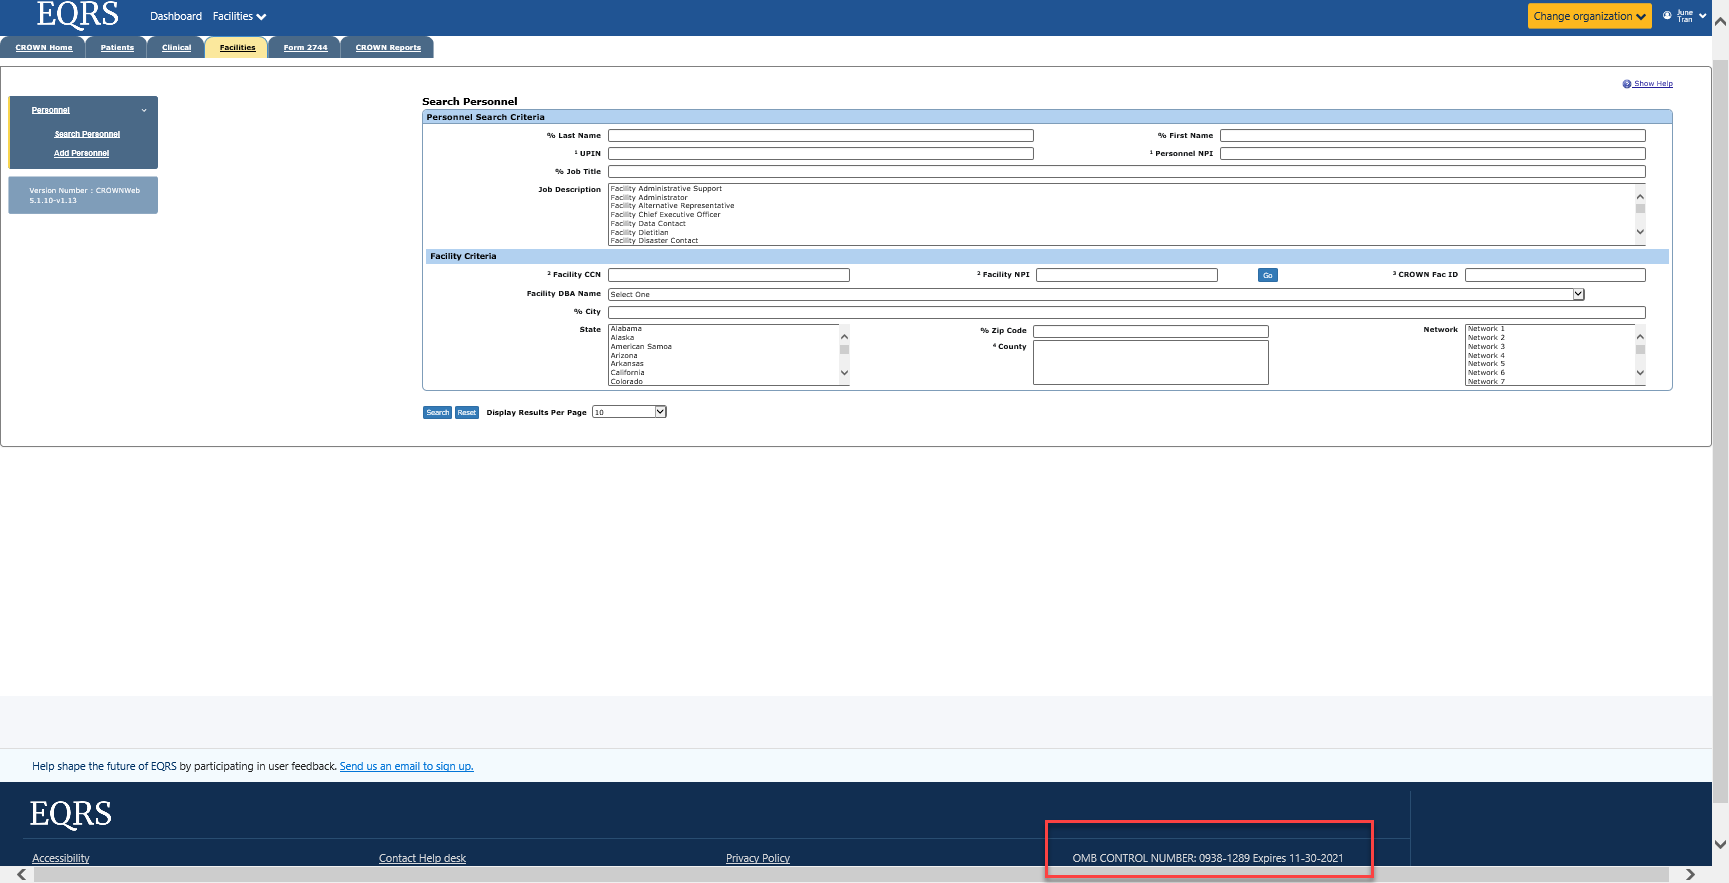1729x883 pixels.
Task: Expand the Facilities menu in header
Action: click(x=239, y=16)
